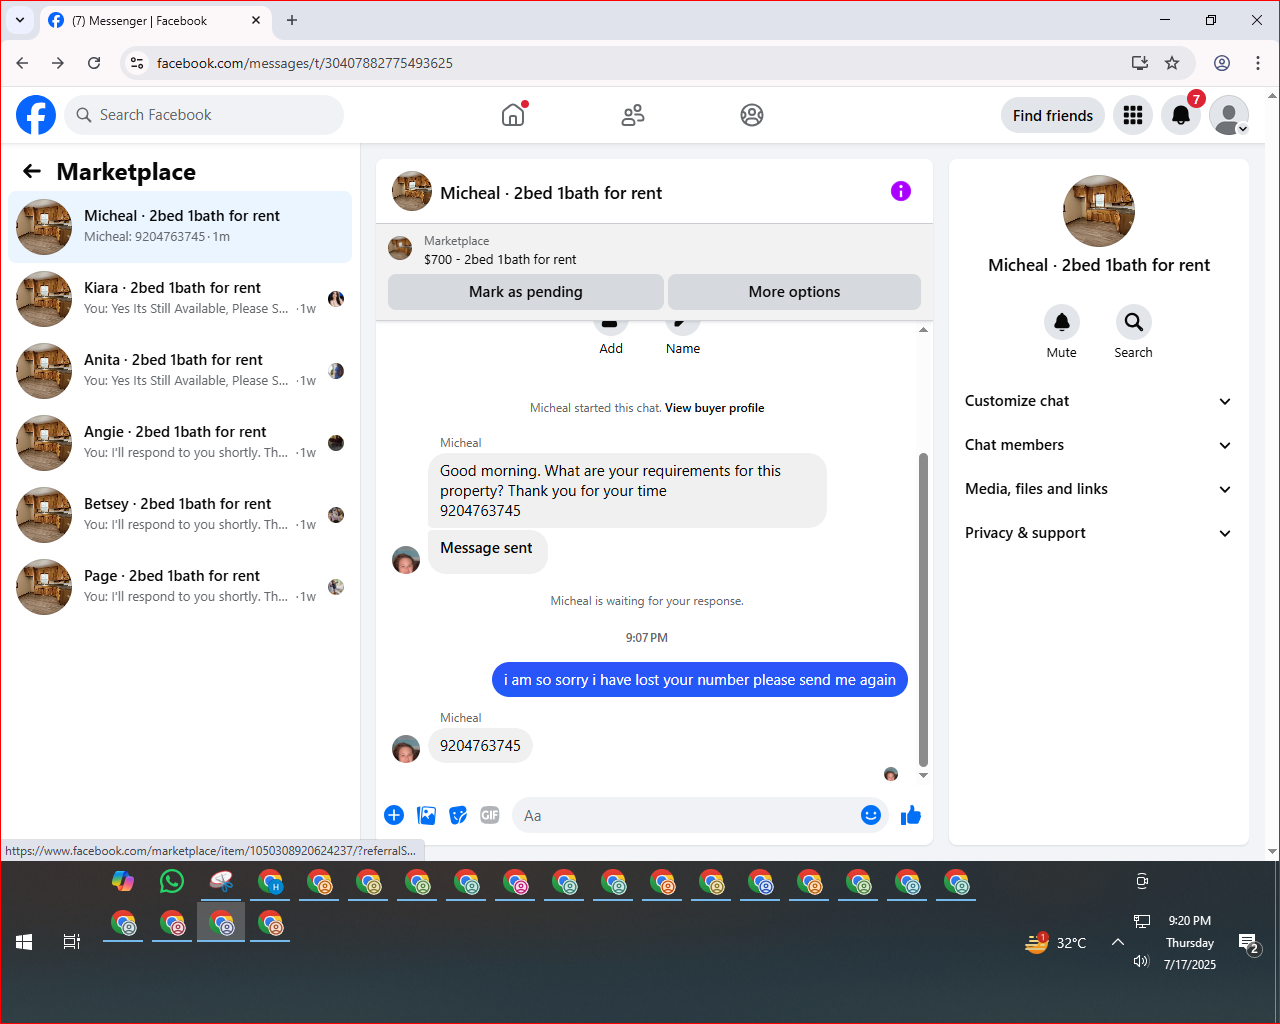Attach a photo using image icon
Viewport: 1280px width, 1024px height.
point(426,815)
